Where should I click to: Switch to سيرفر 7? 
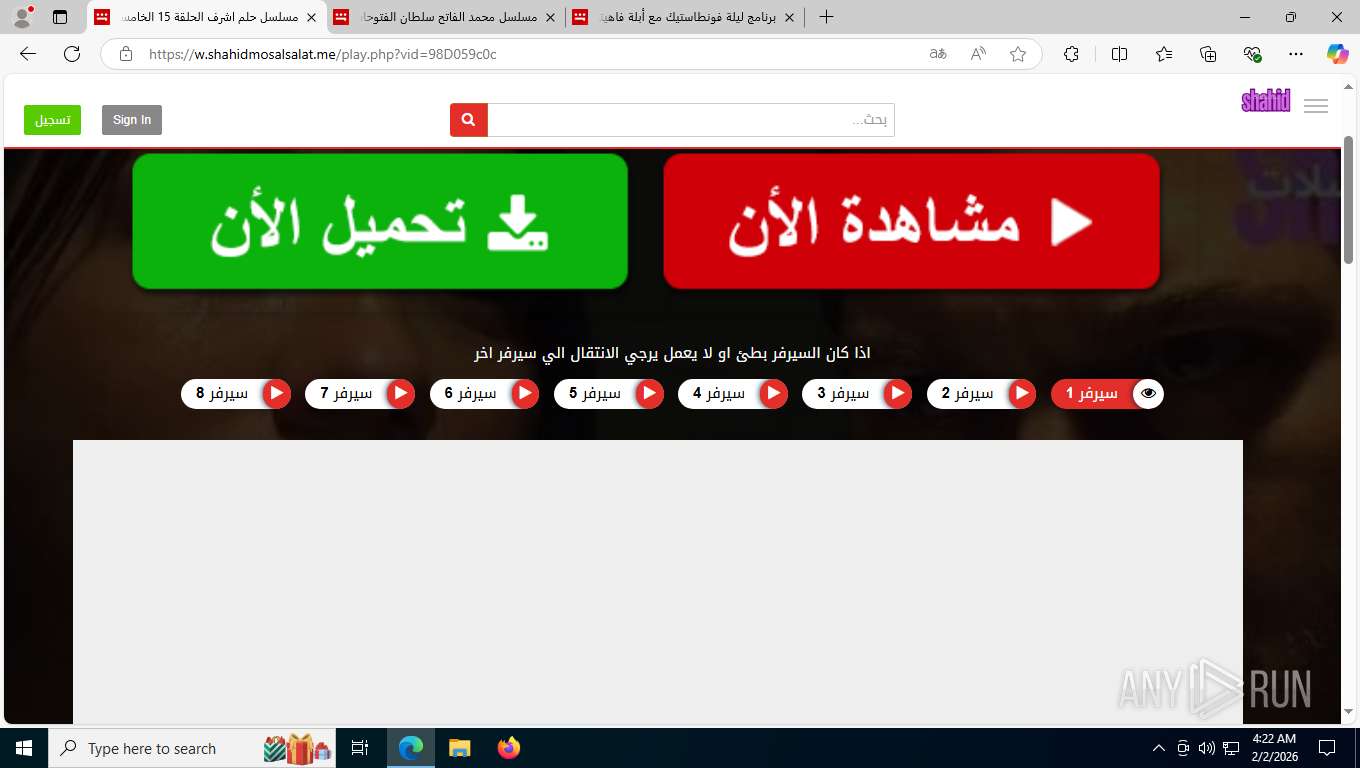tap(360, 394)
